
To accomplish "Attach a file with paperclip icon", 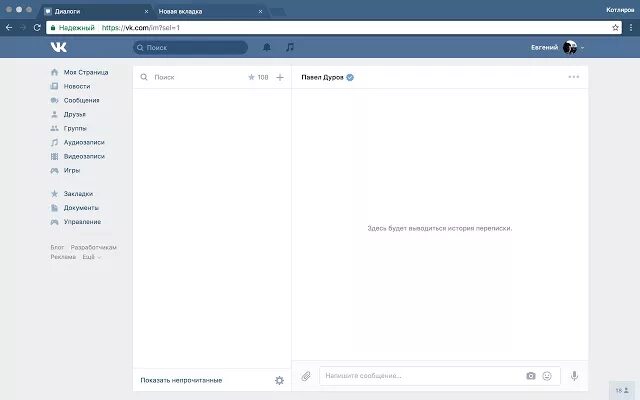I will 306,376.
